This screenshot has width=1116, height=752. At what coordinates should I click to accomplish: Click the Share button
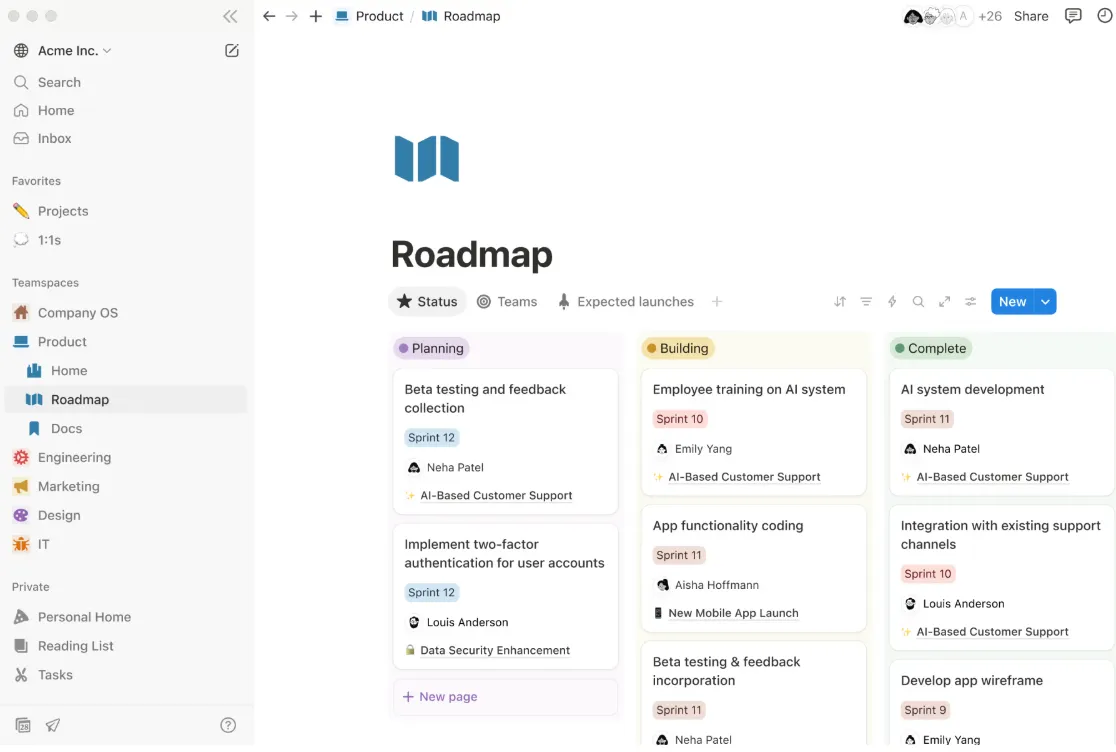click(x=1031, y=16)
